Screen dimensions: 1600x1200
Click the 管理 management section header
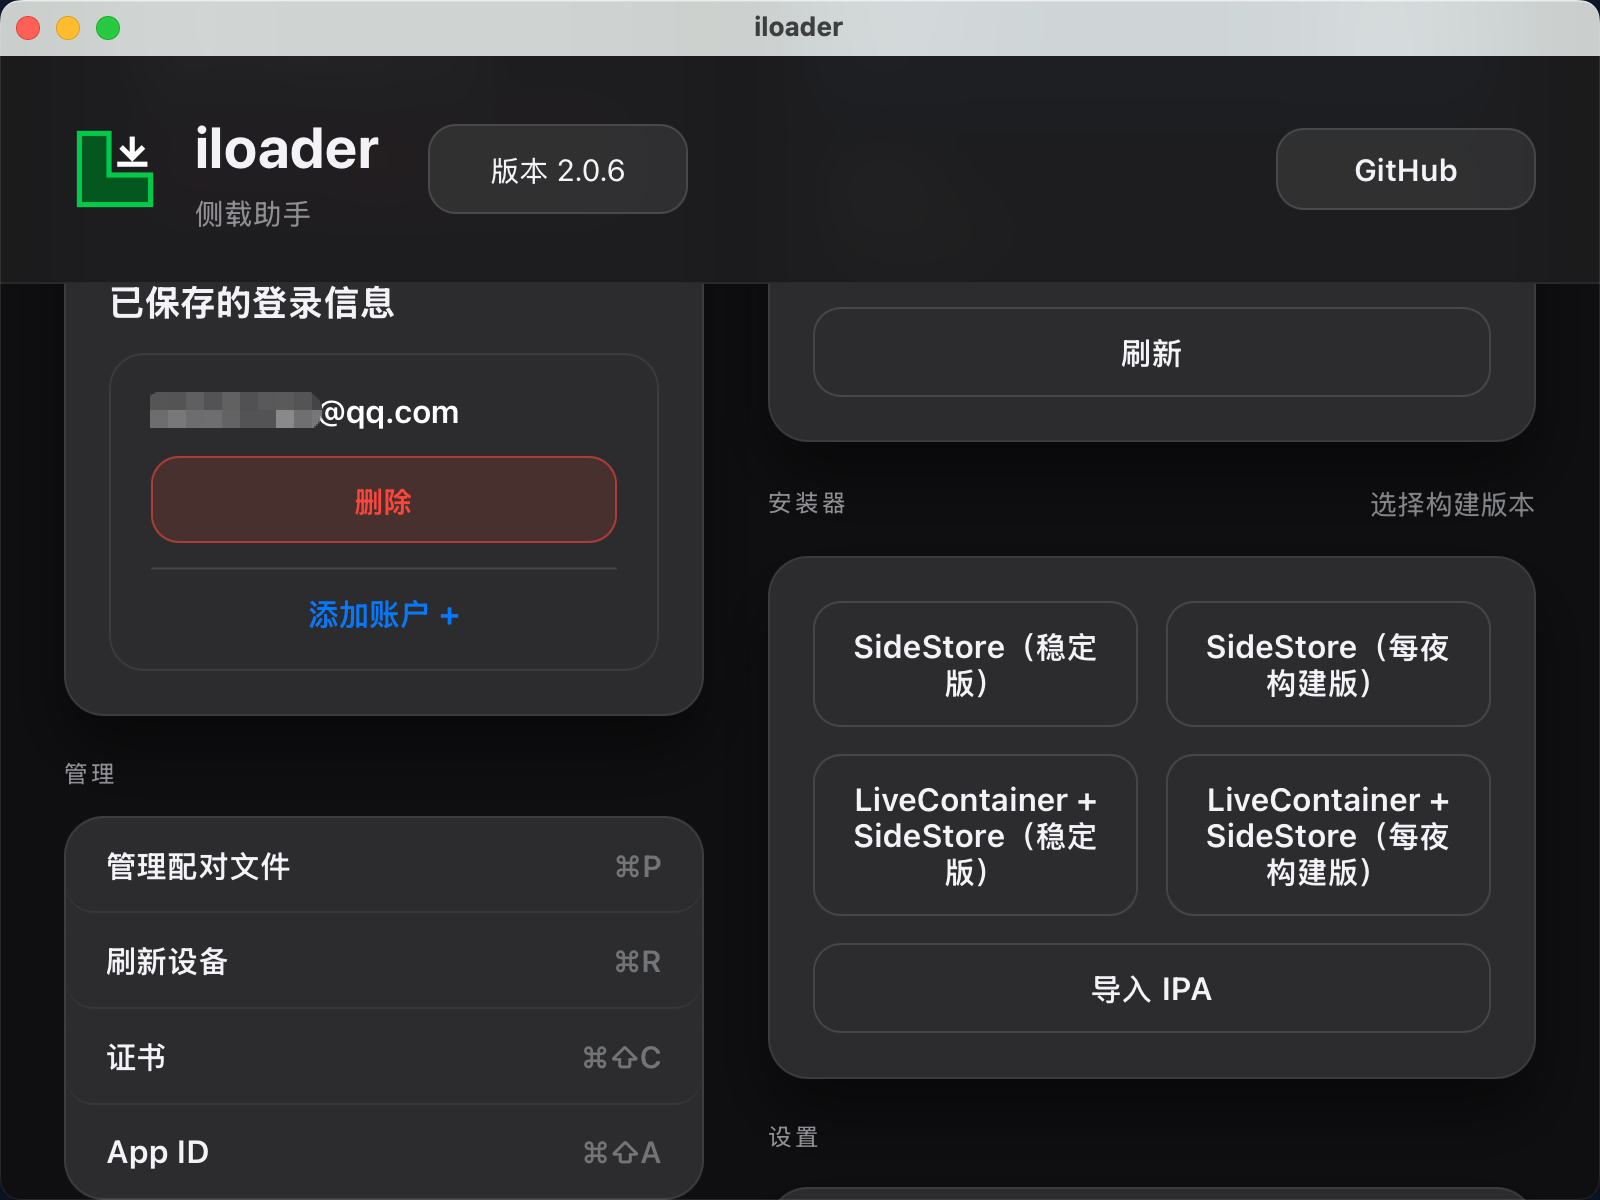coord(89,773)
